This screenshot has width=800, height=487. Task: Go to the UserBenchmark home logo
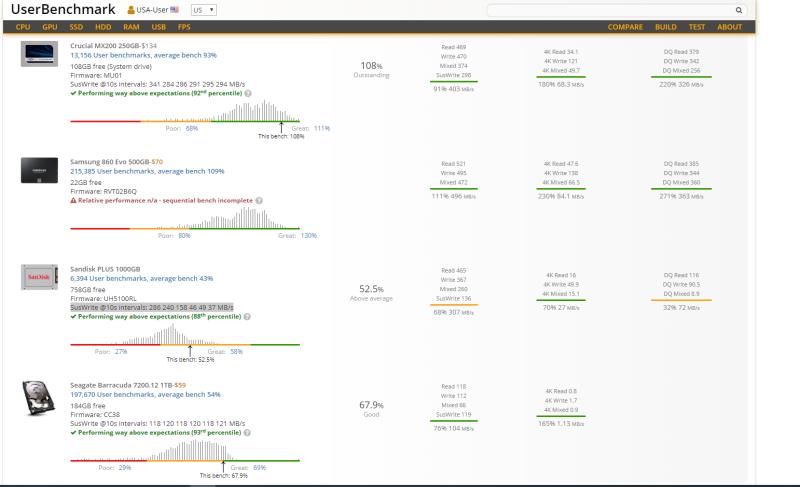[x=63, y=9]
